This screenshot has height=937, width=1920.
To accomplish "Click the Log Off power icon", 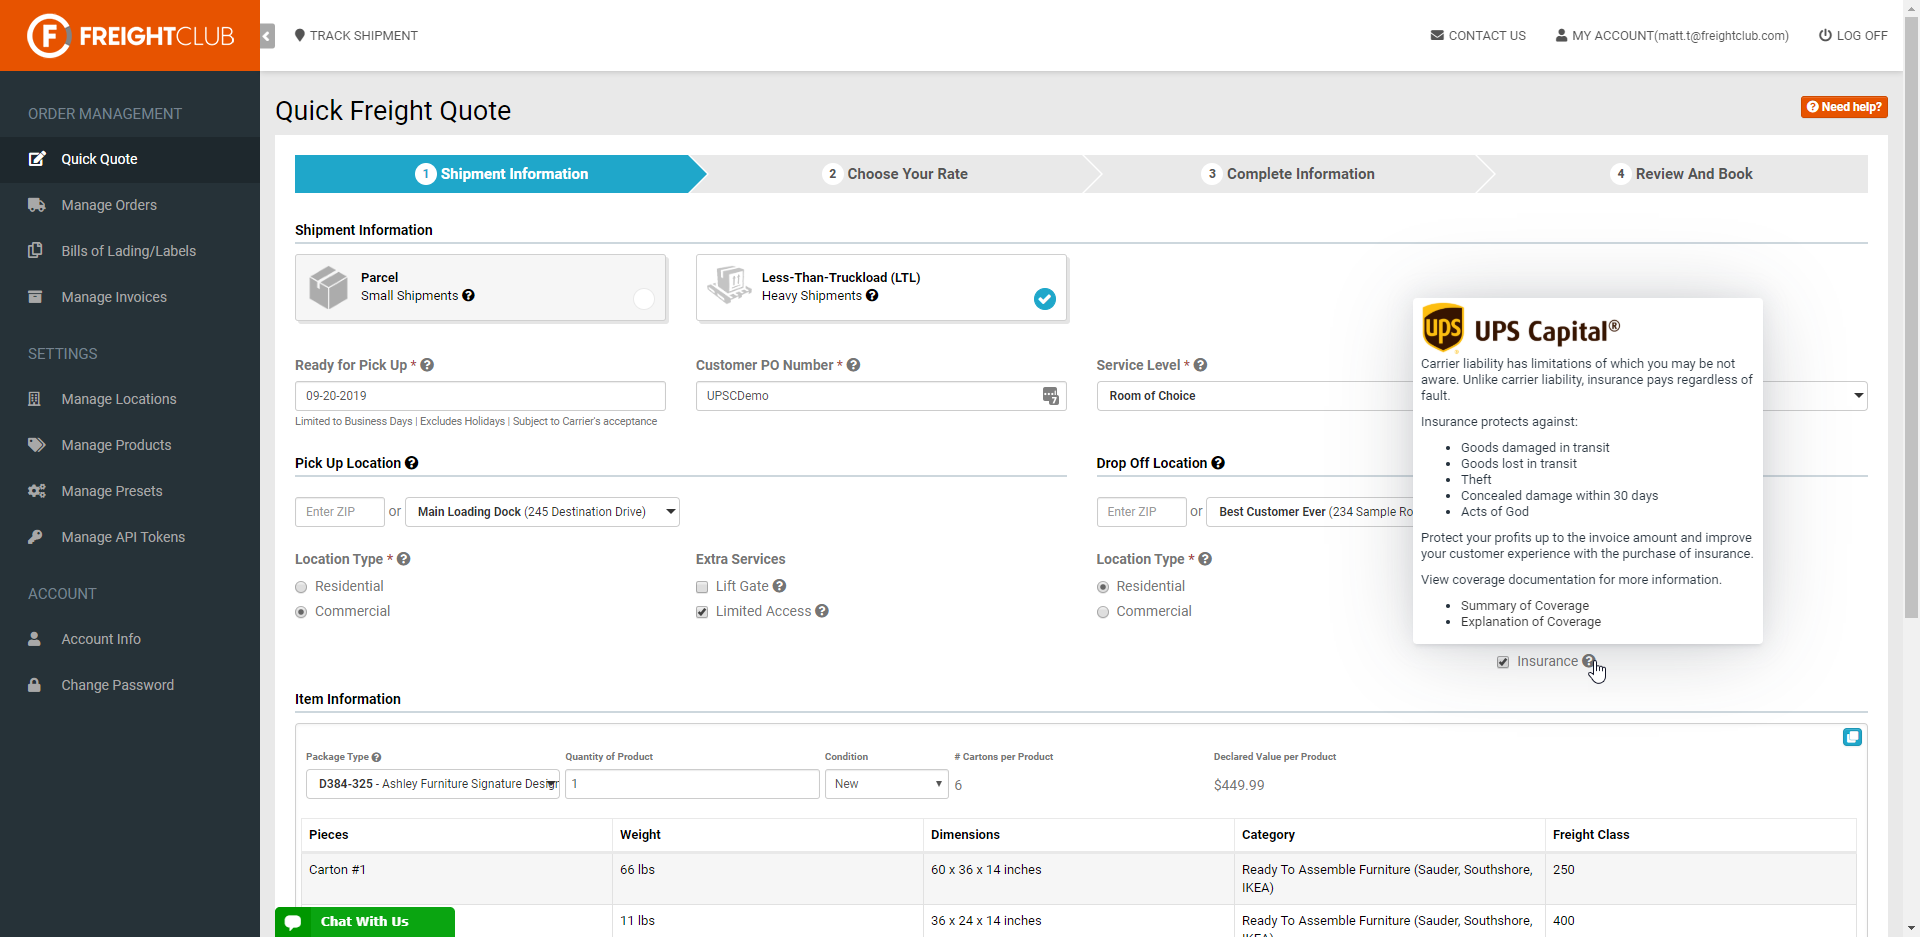I will (x=1826, y=35).
